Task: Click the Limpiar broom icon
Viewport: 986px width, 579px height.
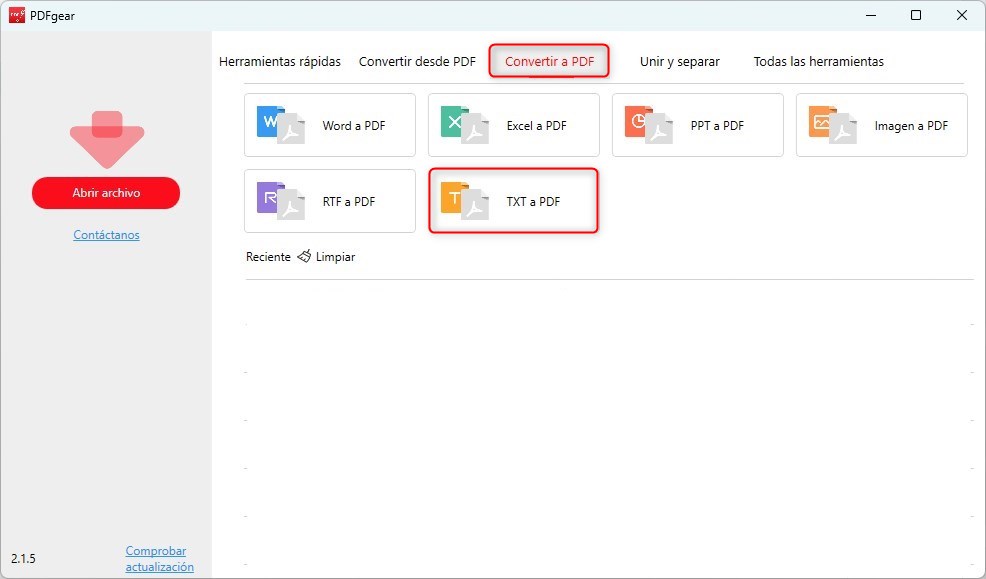Action: coord(303,256)
